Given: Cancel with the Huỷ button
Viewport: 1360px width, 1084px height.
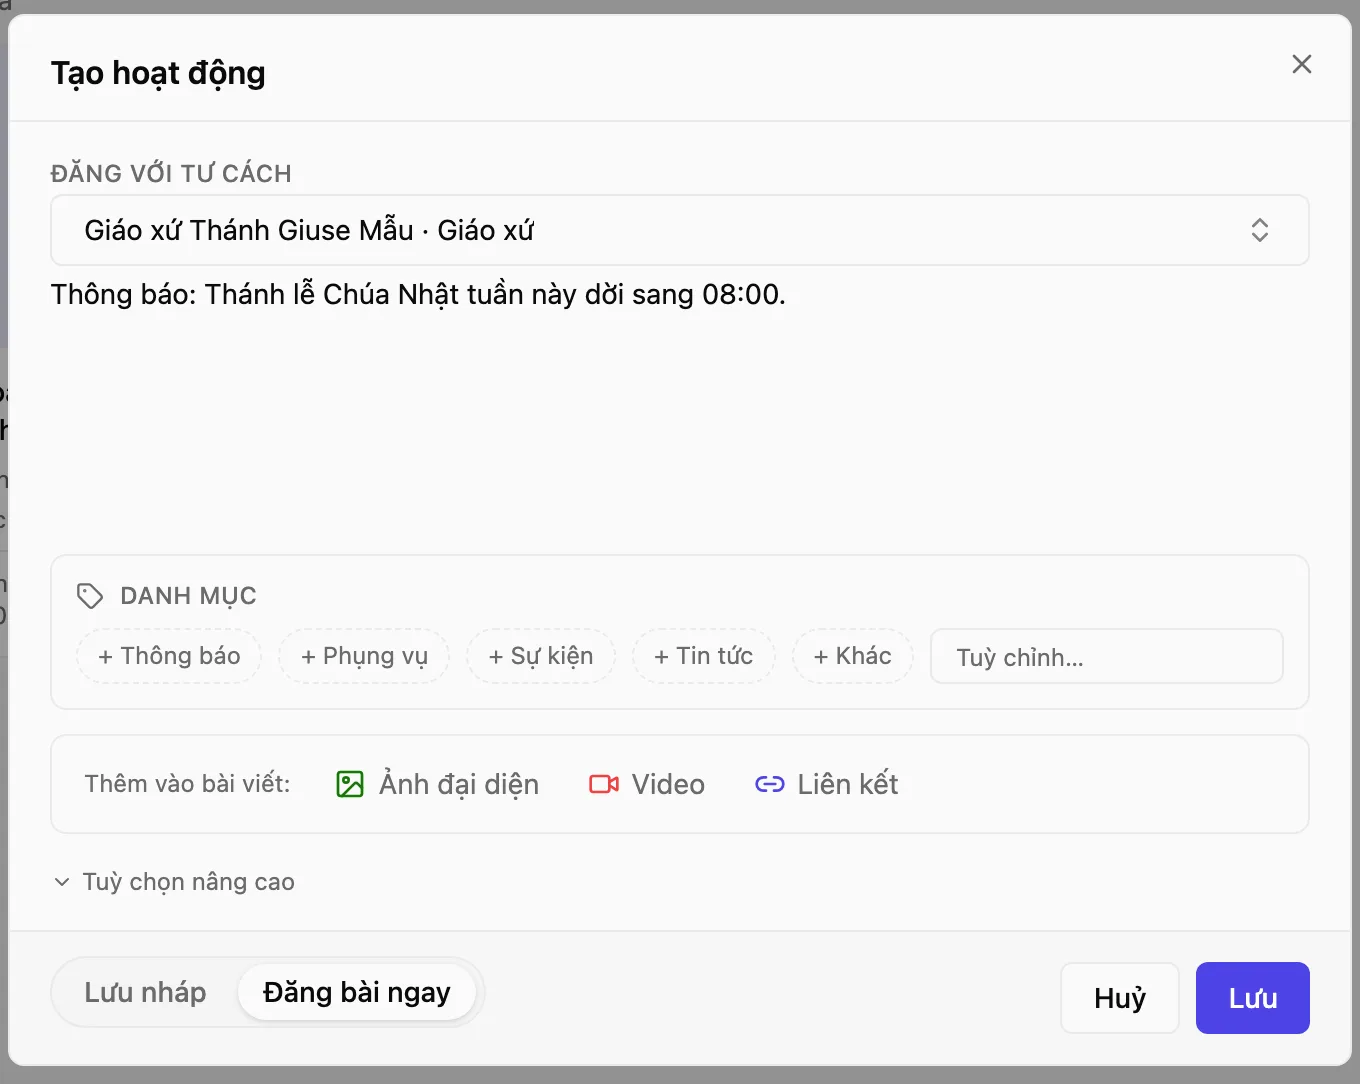Looking at the screenshot, I should click(1120, 998).
